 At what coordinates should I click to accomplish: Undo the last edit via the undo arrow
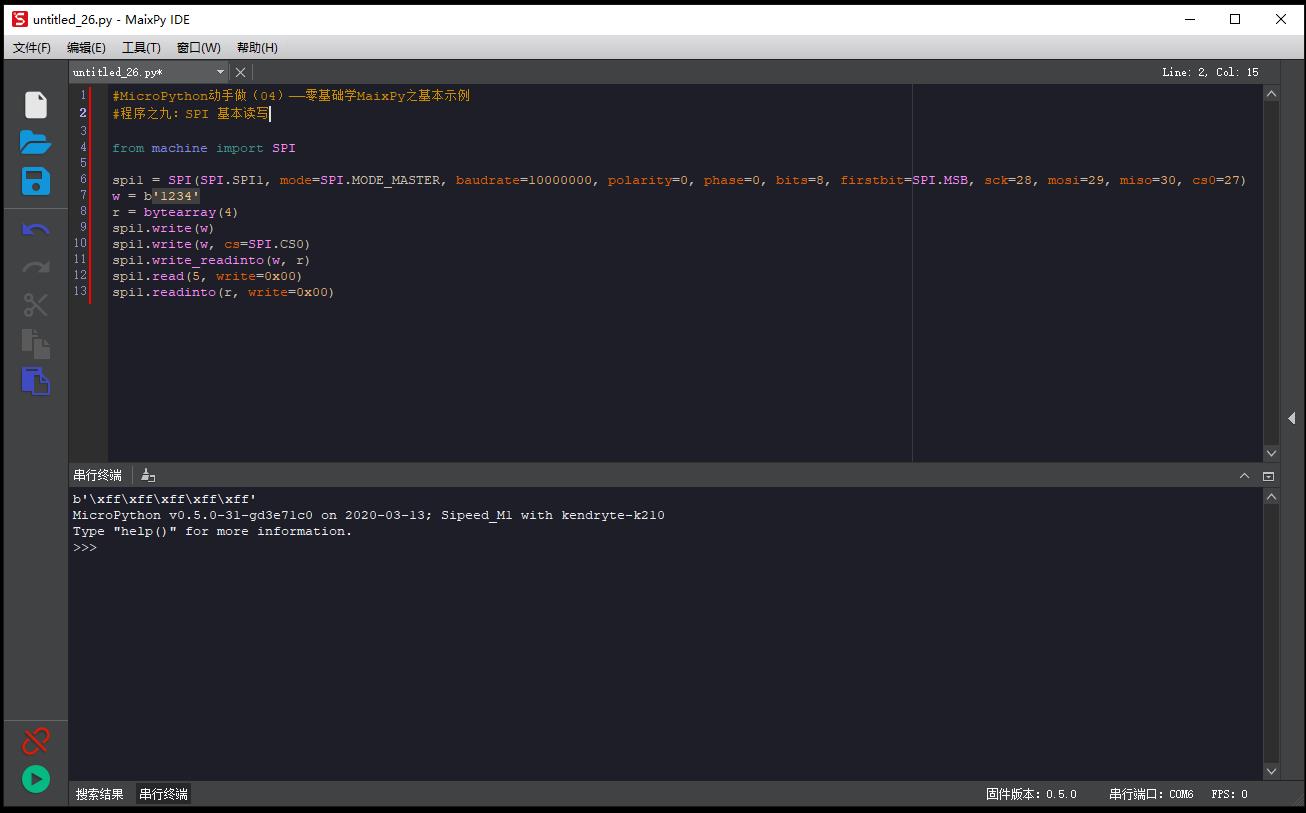click(x=36, y=230)
